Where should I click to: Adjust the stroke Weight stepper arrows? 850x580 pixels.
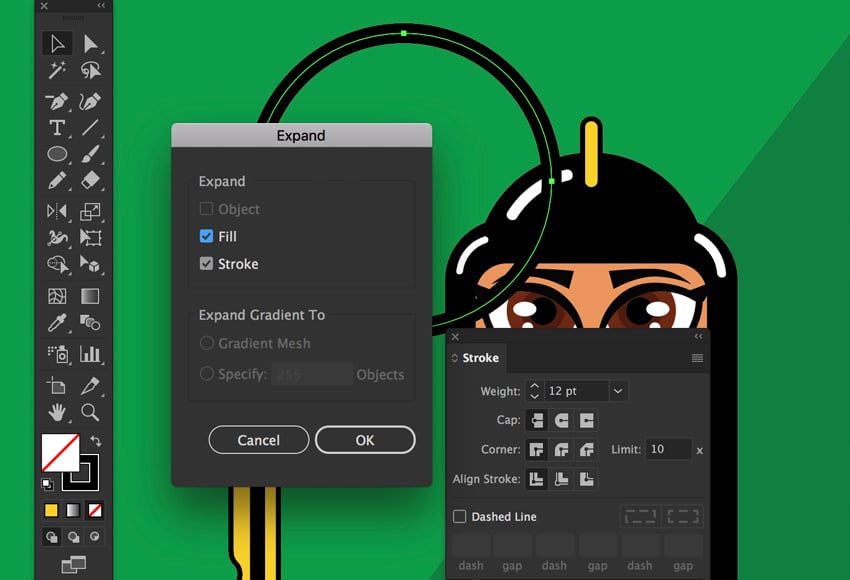pos(535,391)
